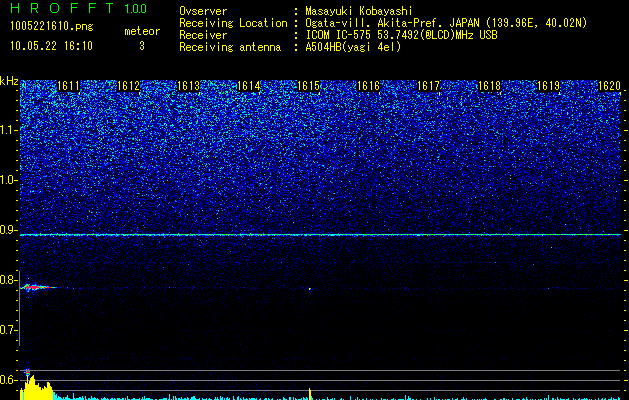Screen dimensions: 629x400
Task: Click the 1613 time marker
Action: (x=189, y=86)
